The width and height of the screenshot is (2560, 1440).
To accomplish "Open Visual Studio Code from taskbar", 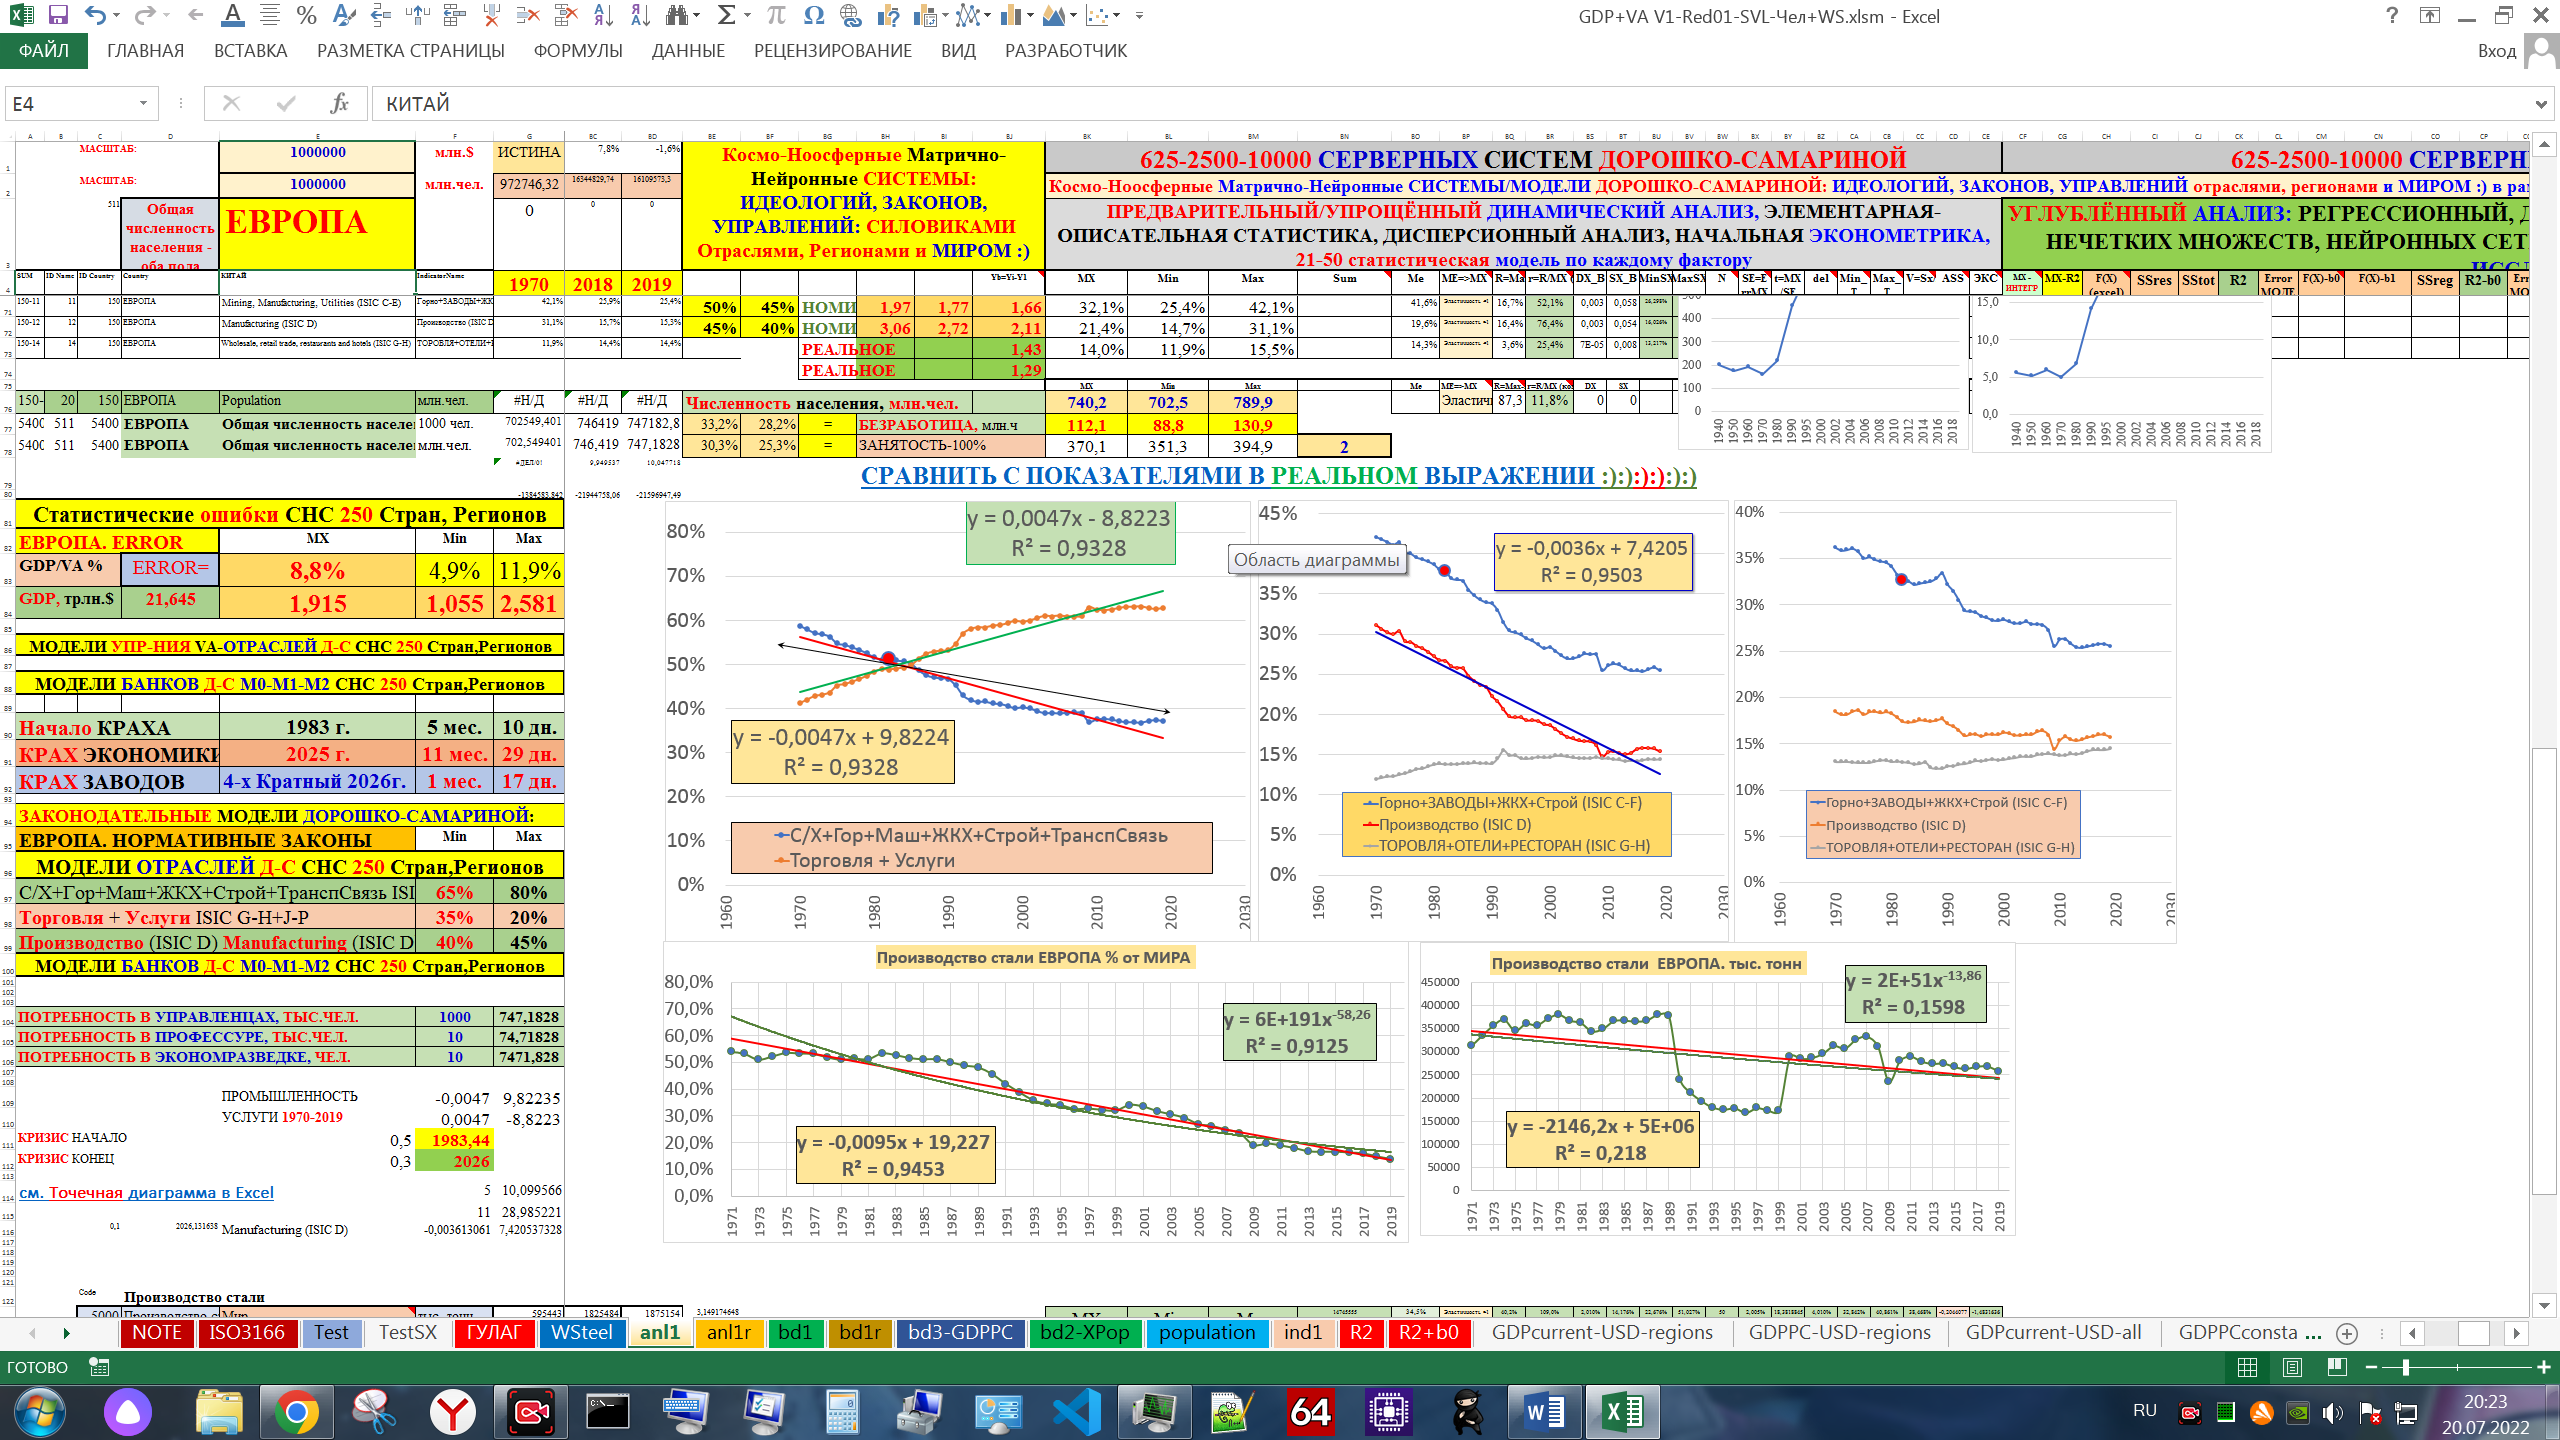I will pos(1077,1412).
